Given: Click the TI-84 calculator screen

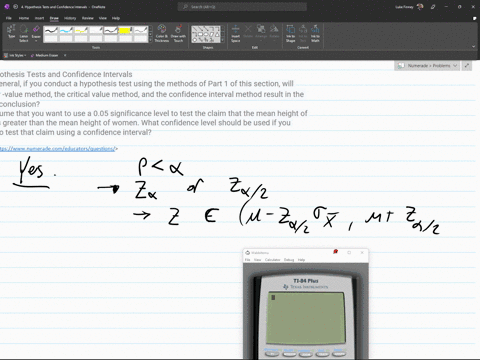Looking at the screenshot, I should tap(306, 318).
